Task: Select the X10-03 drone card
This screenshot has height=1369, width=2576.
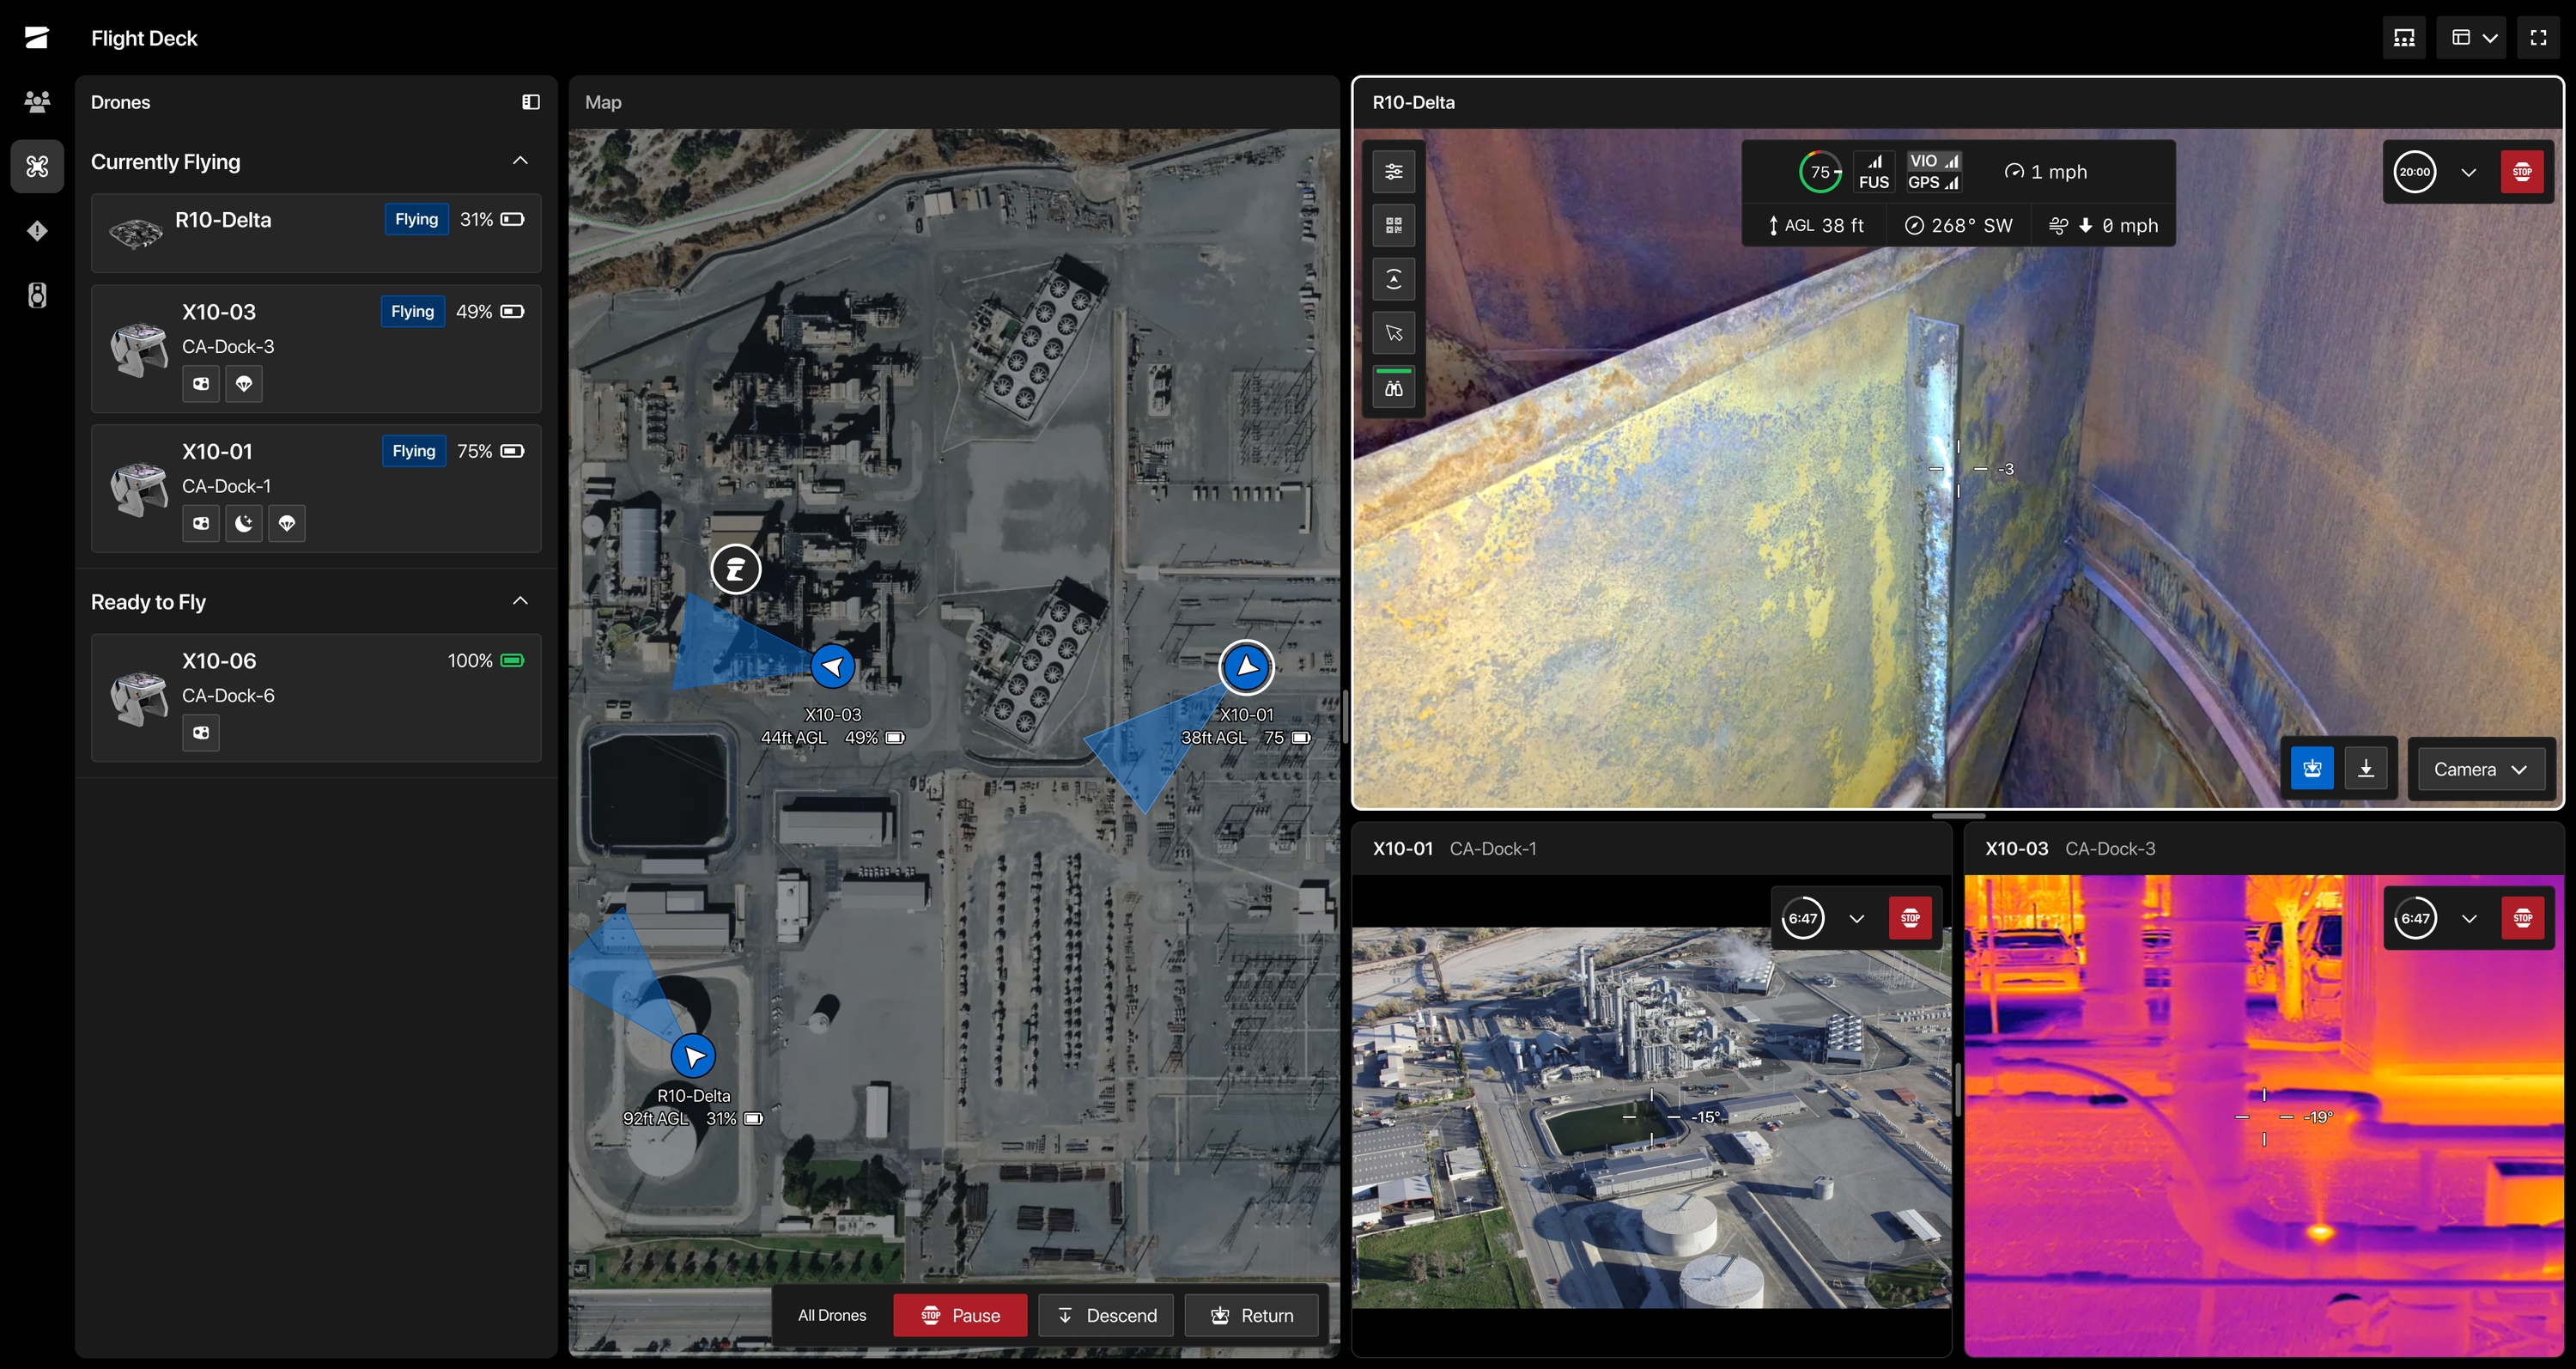Action: [316, 349]
